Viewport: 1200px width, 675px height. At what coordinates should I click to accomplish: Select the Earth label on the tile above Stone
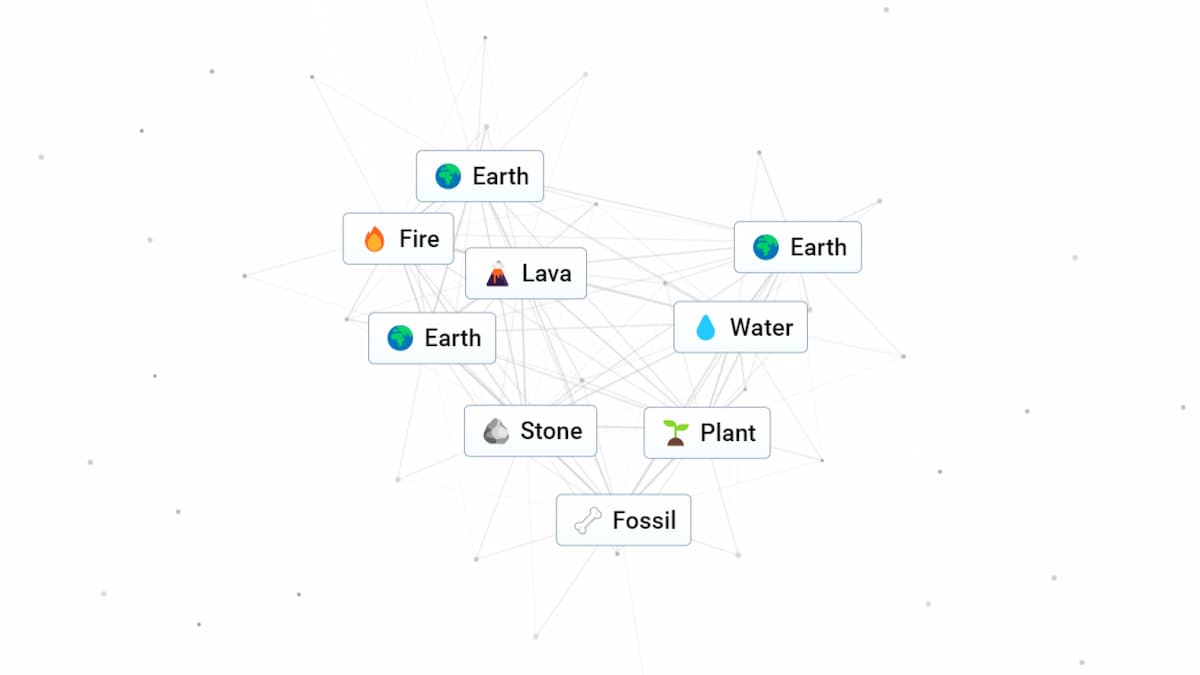click(x=452, y=338)
